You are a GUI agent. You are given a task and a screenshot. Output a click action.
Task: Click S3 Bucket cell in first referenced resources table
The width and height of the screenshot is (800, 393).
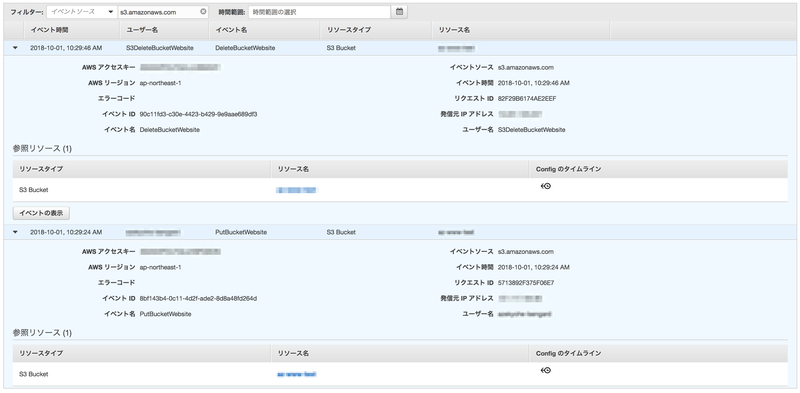click(x=34, y=190)
